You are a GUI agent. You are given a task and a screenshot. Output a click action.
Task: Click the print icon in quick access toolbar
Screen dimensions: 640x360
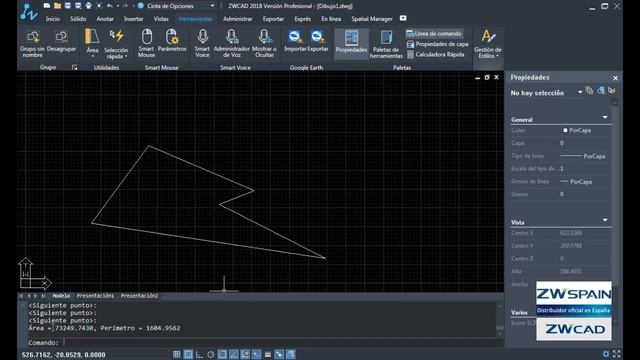click(x=88, y=6)
